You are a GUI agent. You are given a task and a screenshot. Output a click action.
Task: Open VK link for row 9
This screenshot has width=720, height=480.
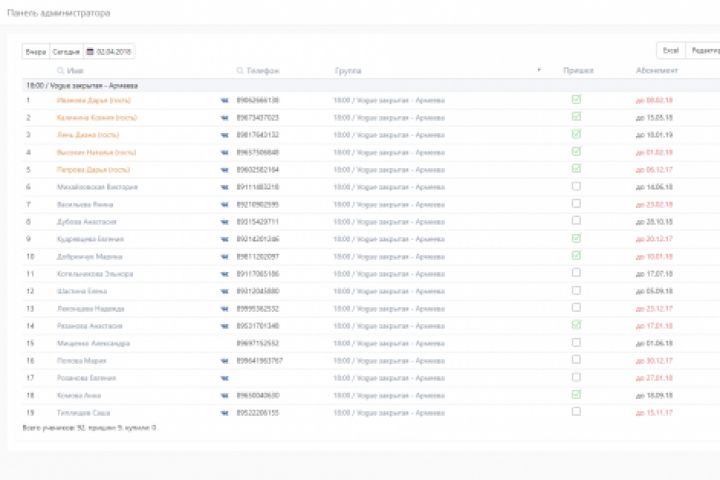coord(224,239)
